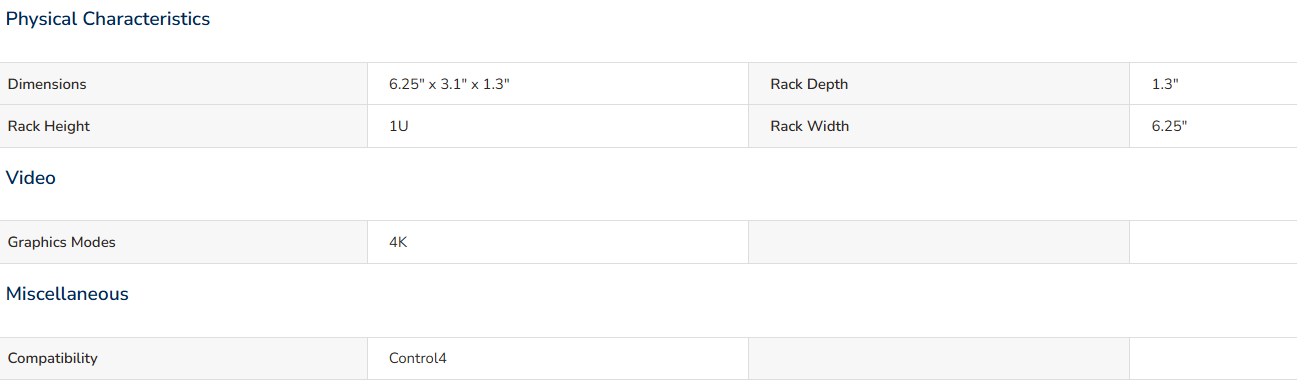Click the 1U rack height value
The width and height of the screenshot is (1297, 380).
coord(399,126)
